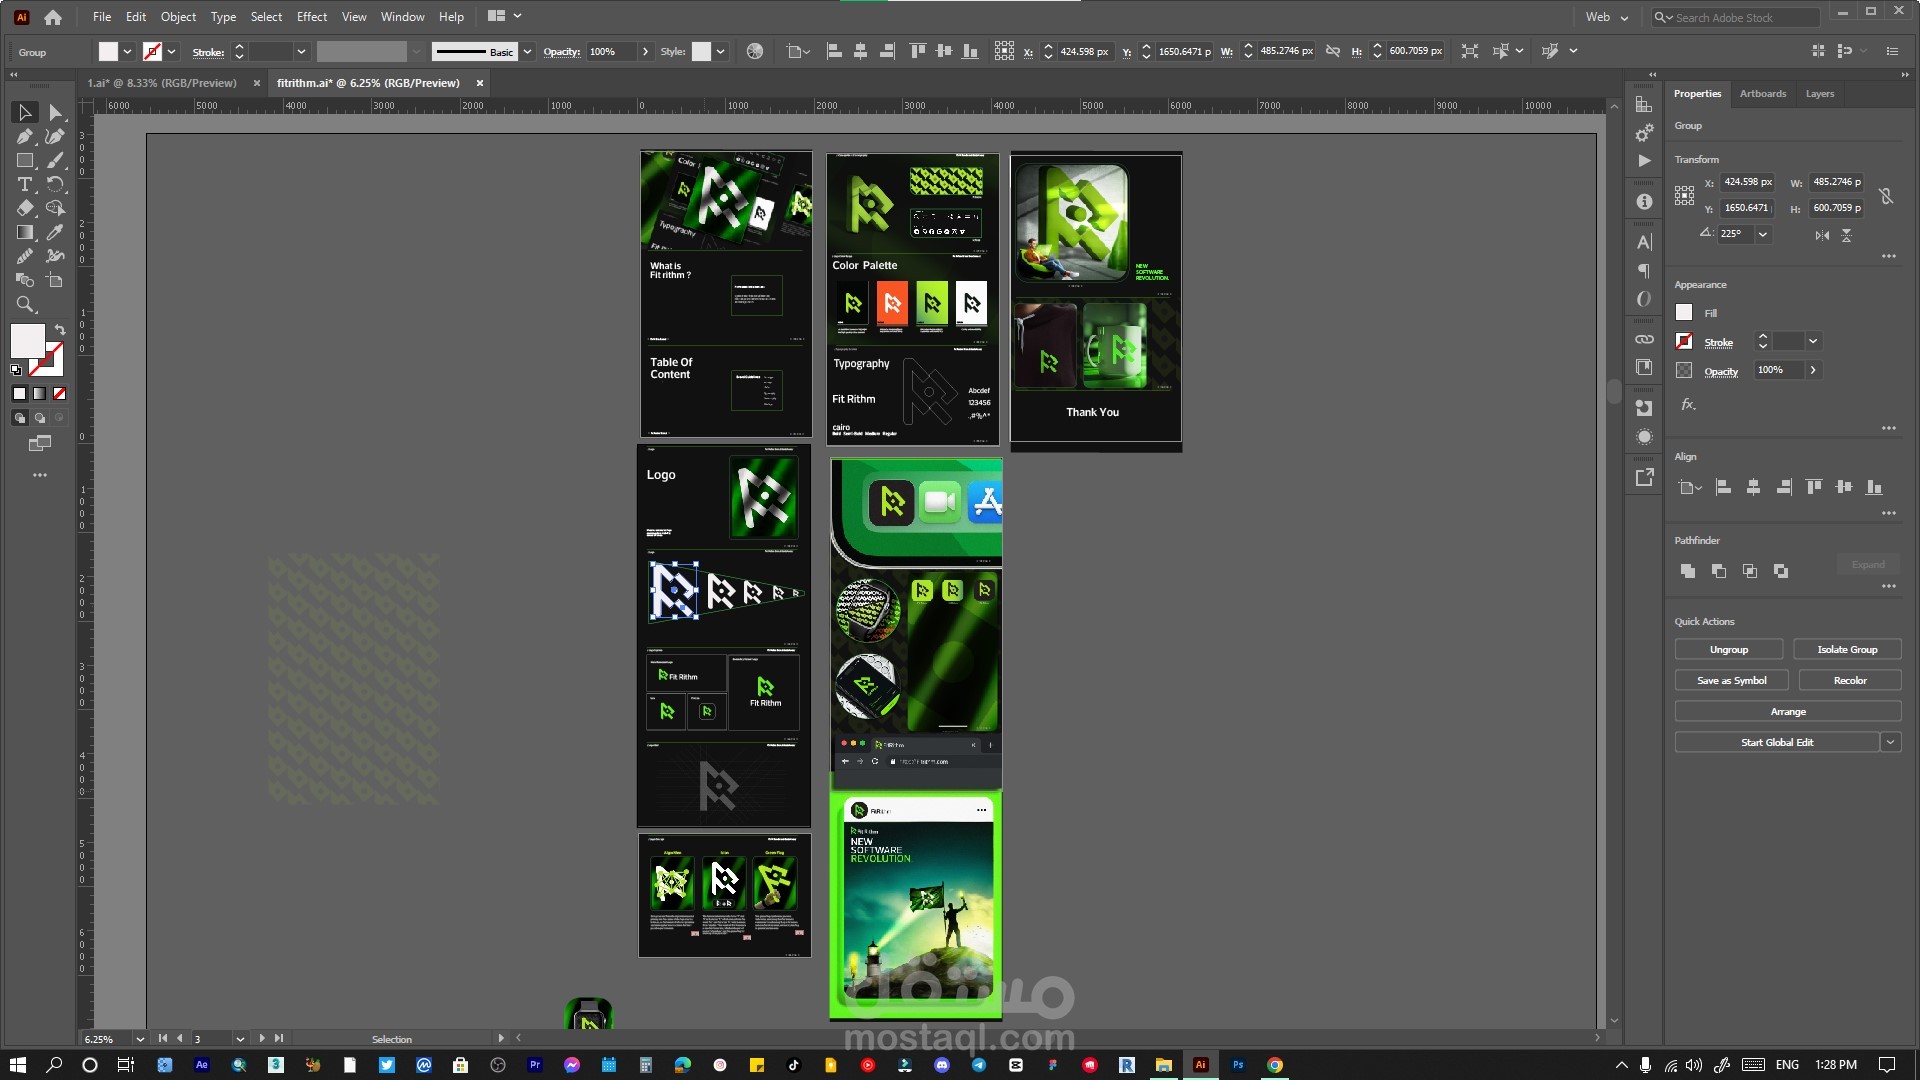Screen dimensions: 1920x1080
Task: Switch to the Layers tab
Action: coord(1819,93)
